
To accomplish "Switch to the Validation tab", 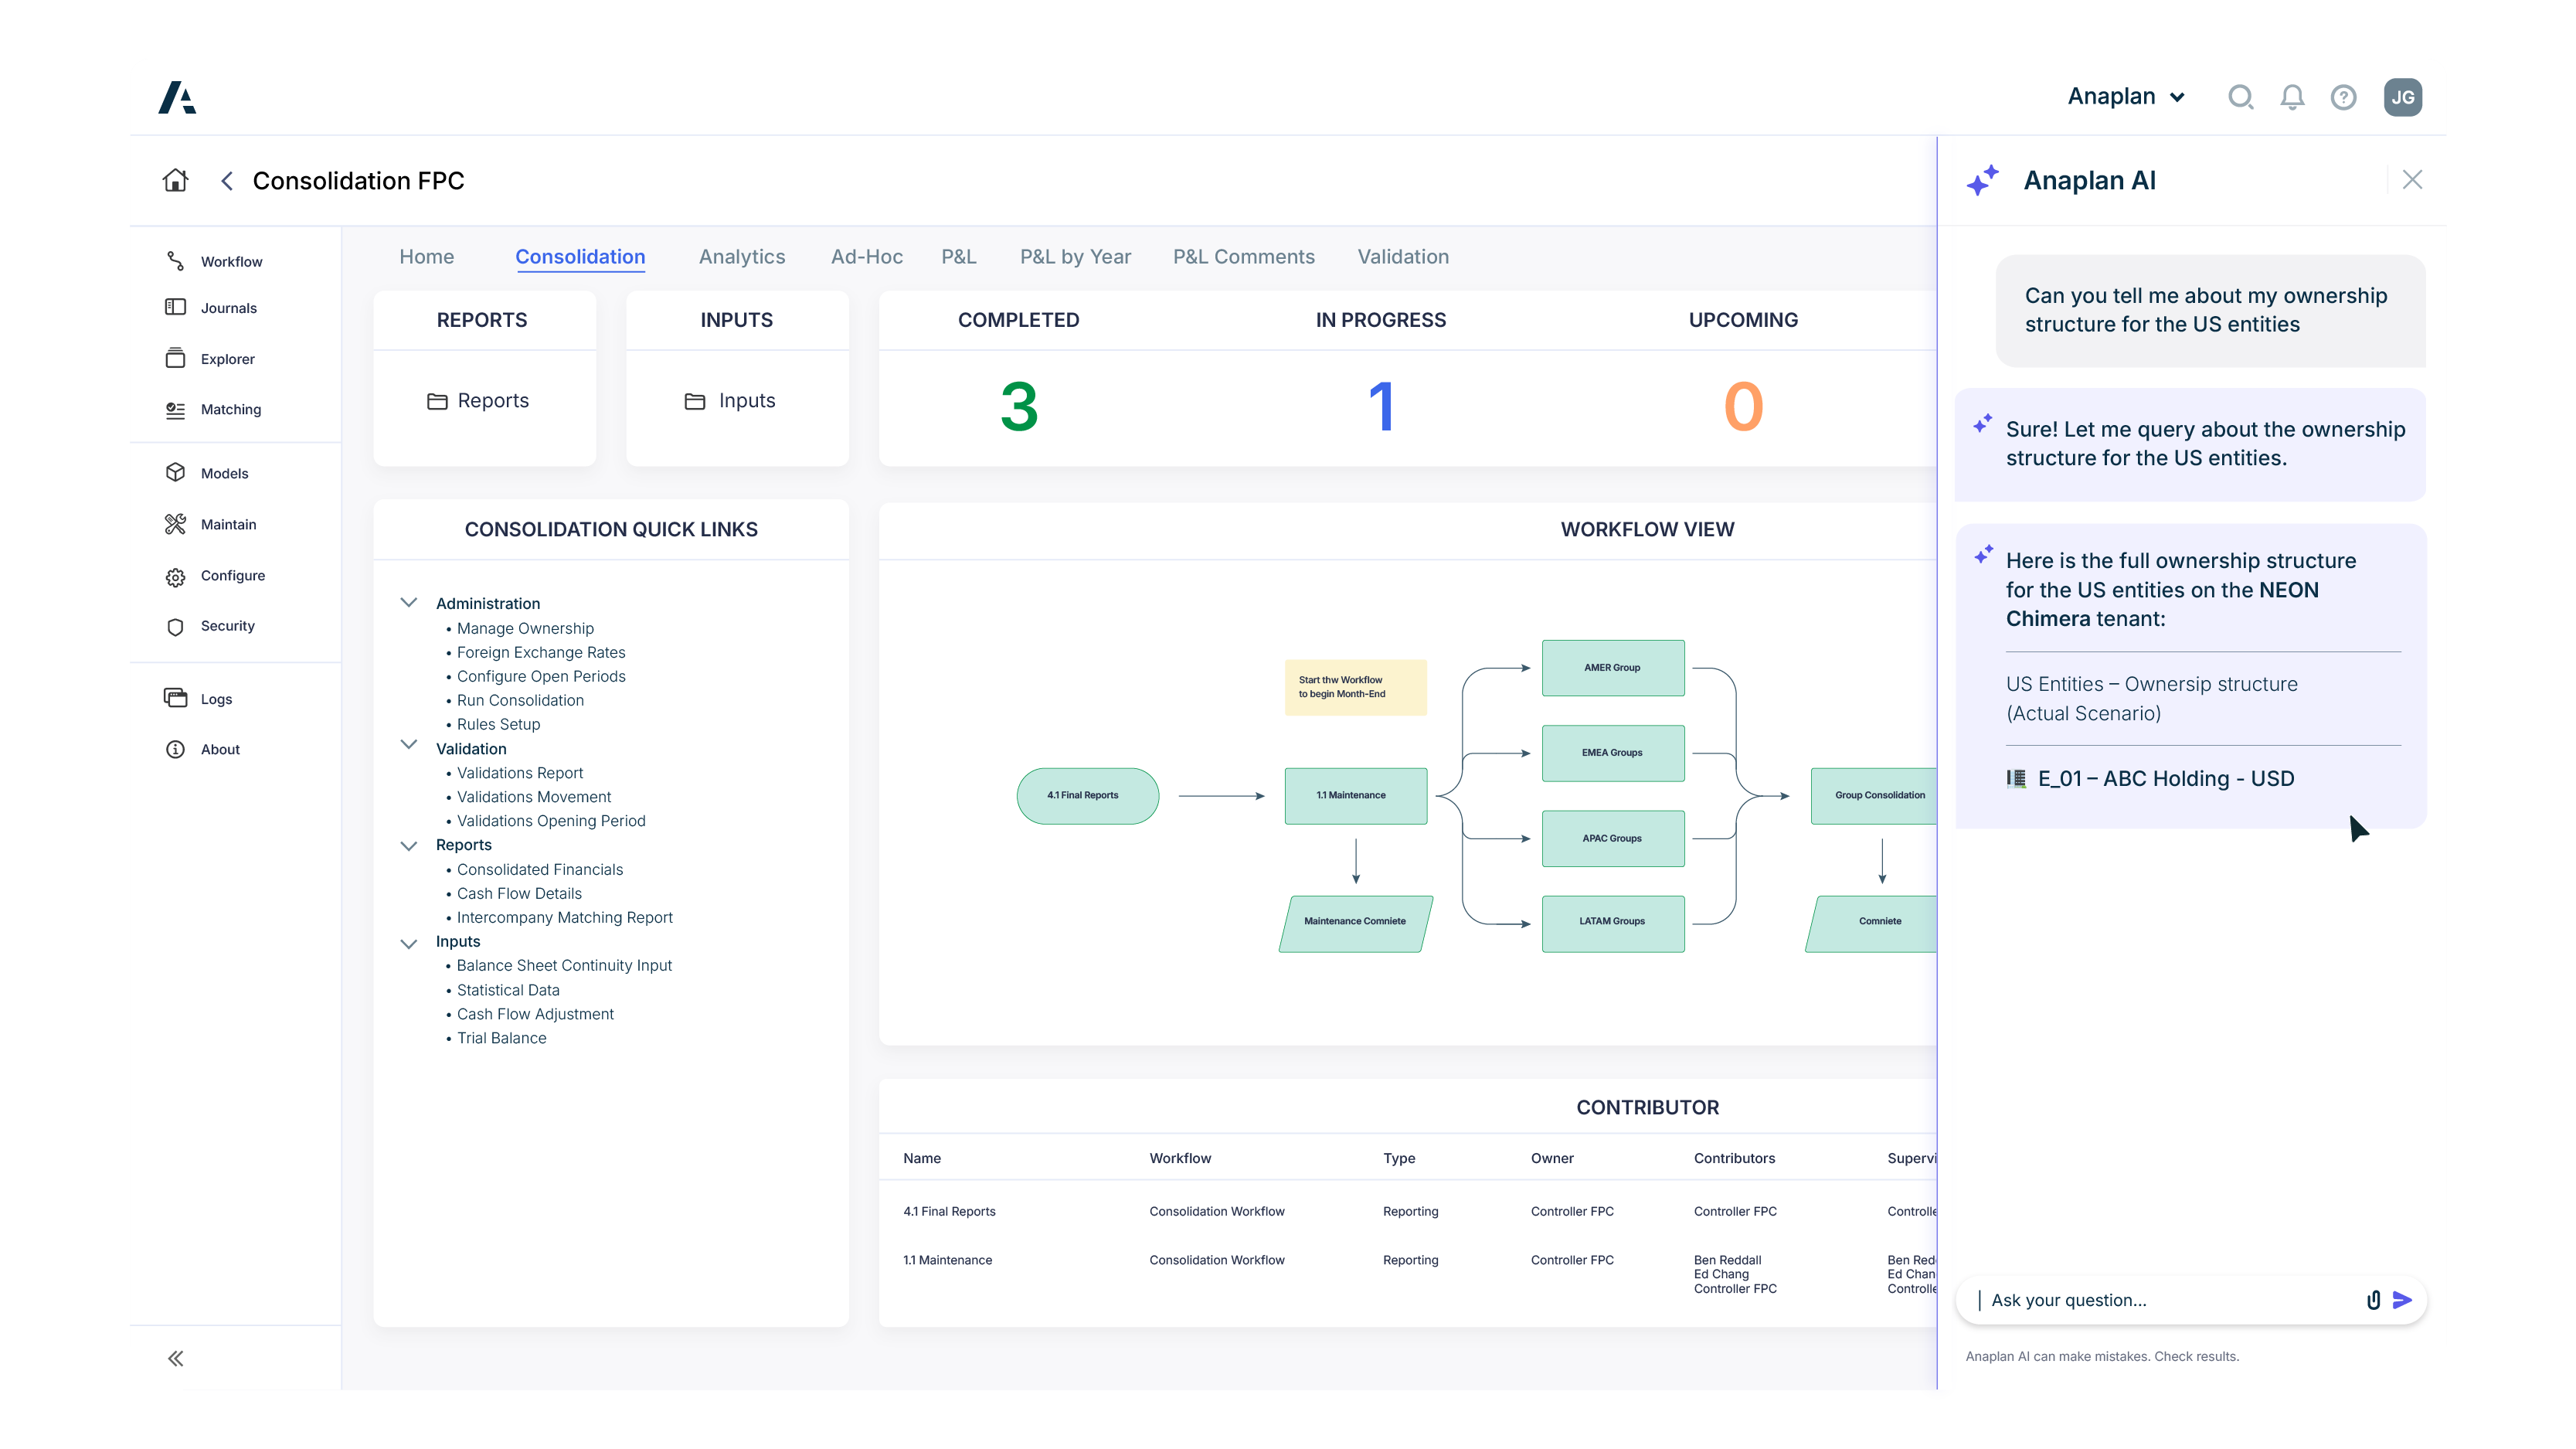I will point(1402,257).
